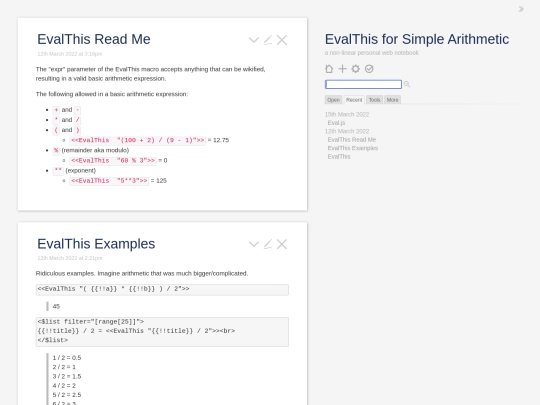The image size is (540, 405).
Task: Click the EvalThis Examples title
Action: [96, 244]
